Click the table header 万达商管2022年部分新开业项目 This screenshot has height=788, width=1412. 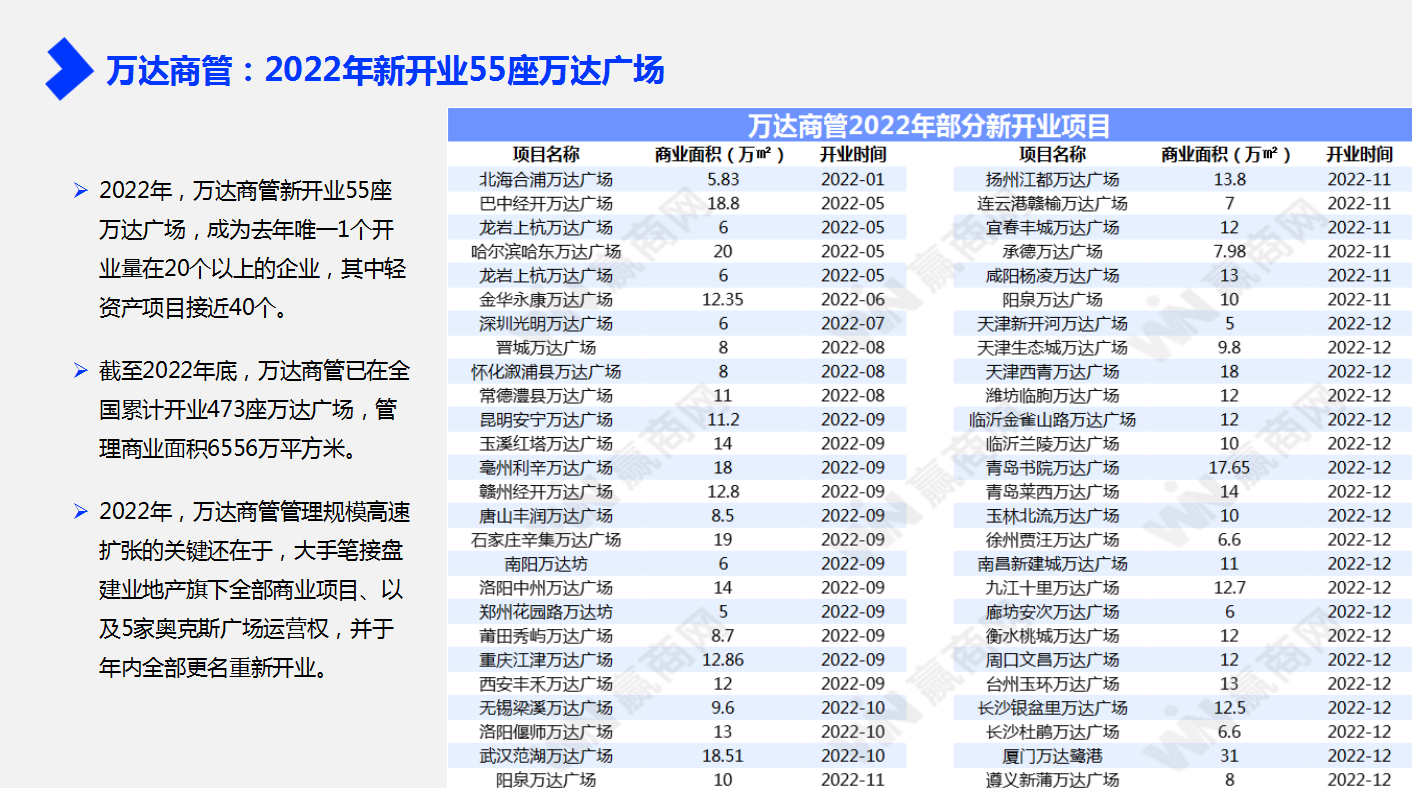click(929, 126)
